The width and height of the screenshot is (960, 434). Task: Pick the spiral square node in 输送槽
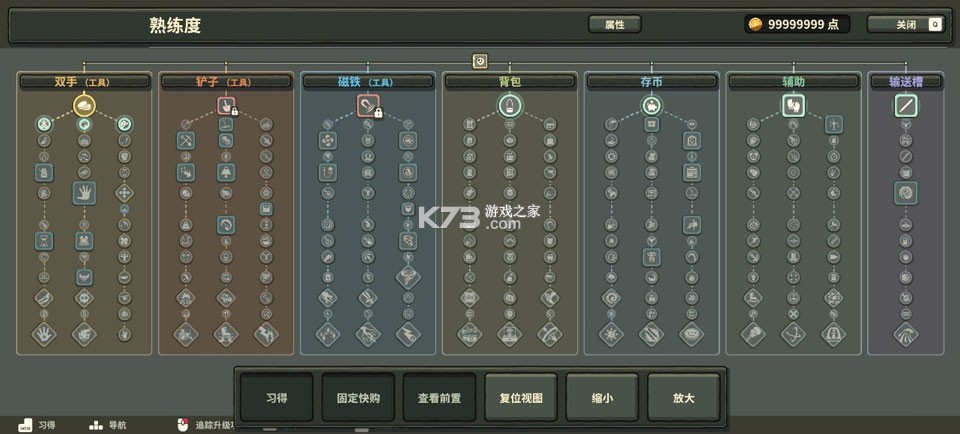906,193
